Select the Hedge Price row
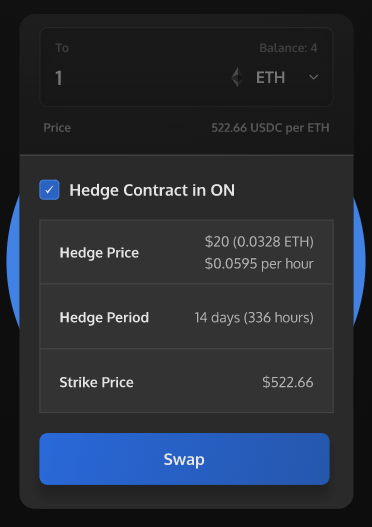372x527 pixels. [x=187, y=252]
